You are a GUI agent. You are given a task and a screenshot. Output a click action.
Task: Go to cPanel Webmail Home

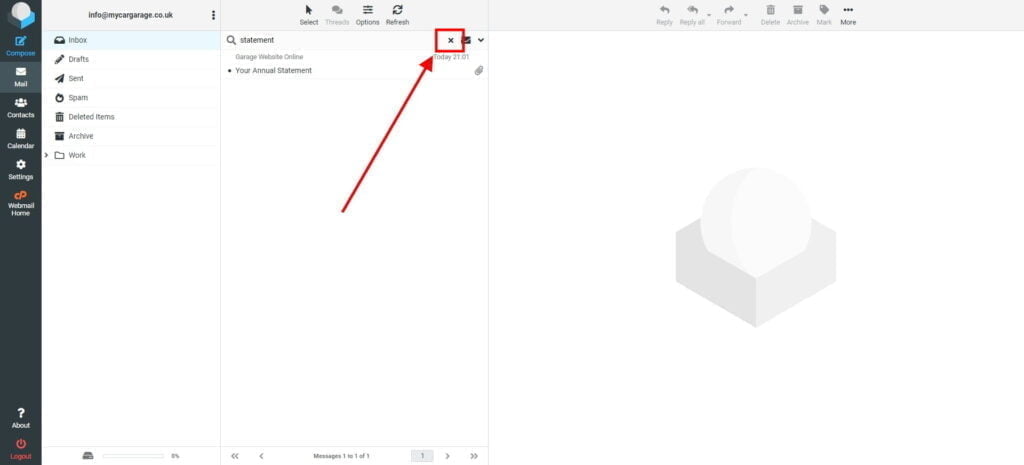21,204
